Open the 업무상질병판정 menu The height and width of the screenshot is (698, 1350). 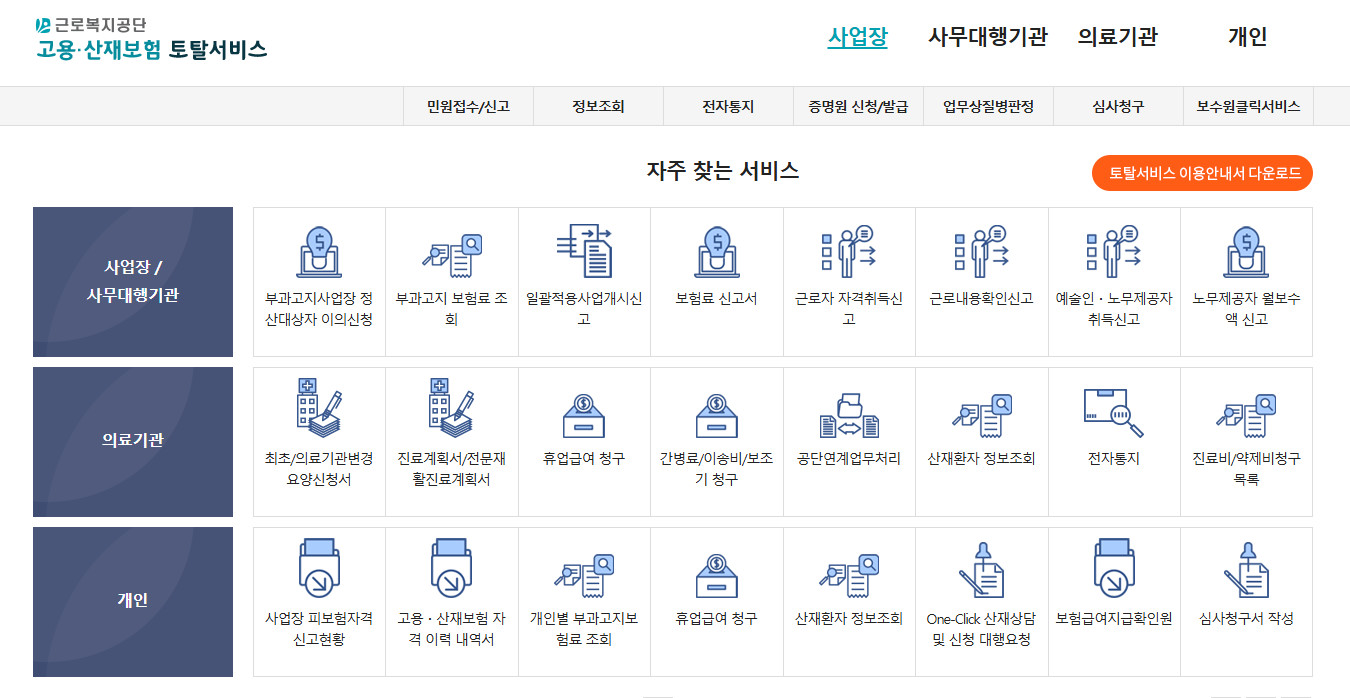point(988,106)
